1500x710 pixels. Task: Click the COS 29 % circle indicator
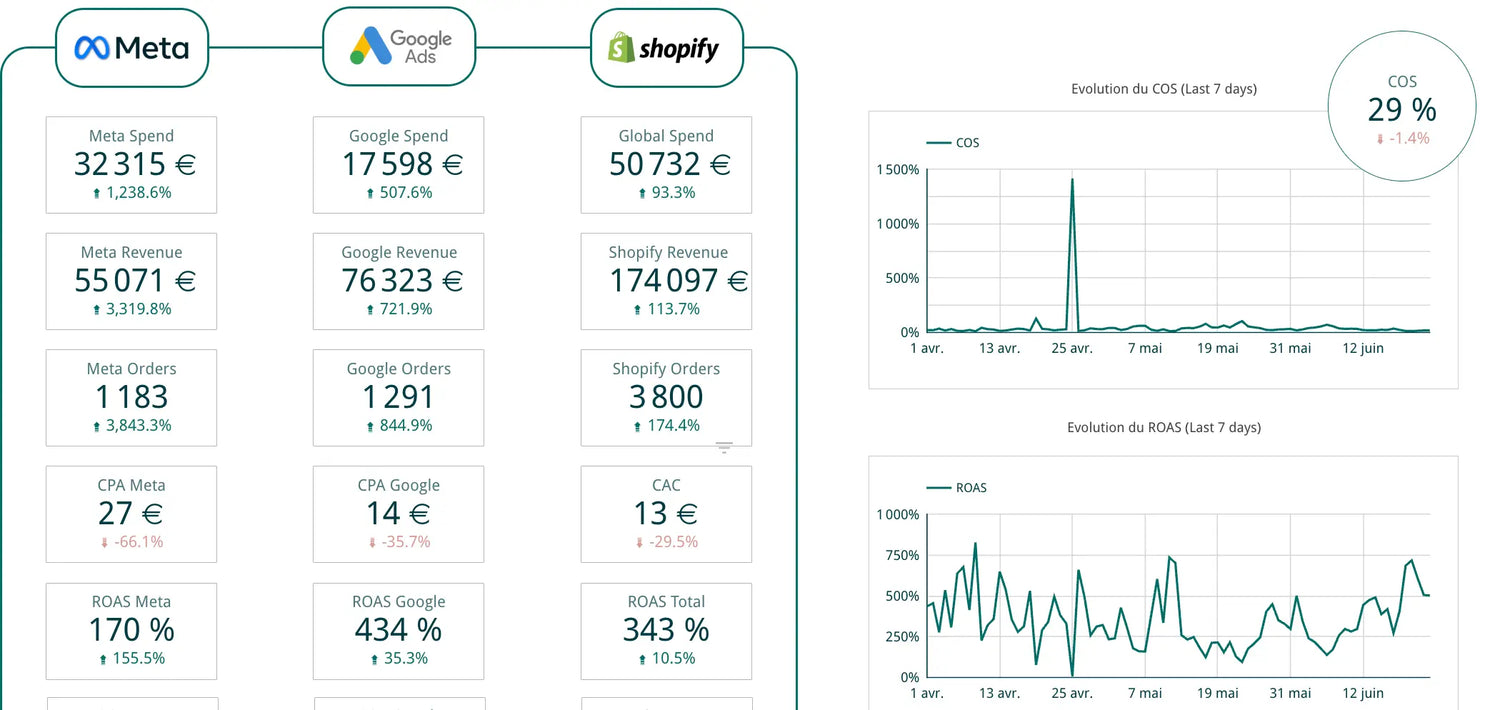tap(1401, 108)
